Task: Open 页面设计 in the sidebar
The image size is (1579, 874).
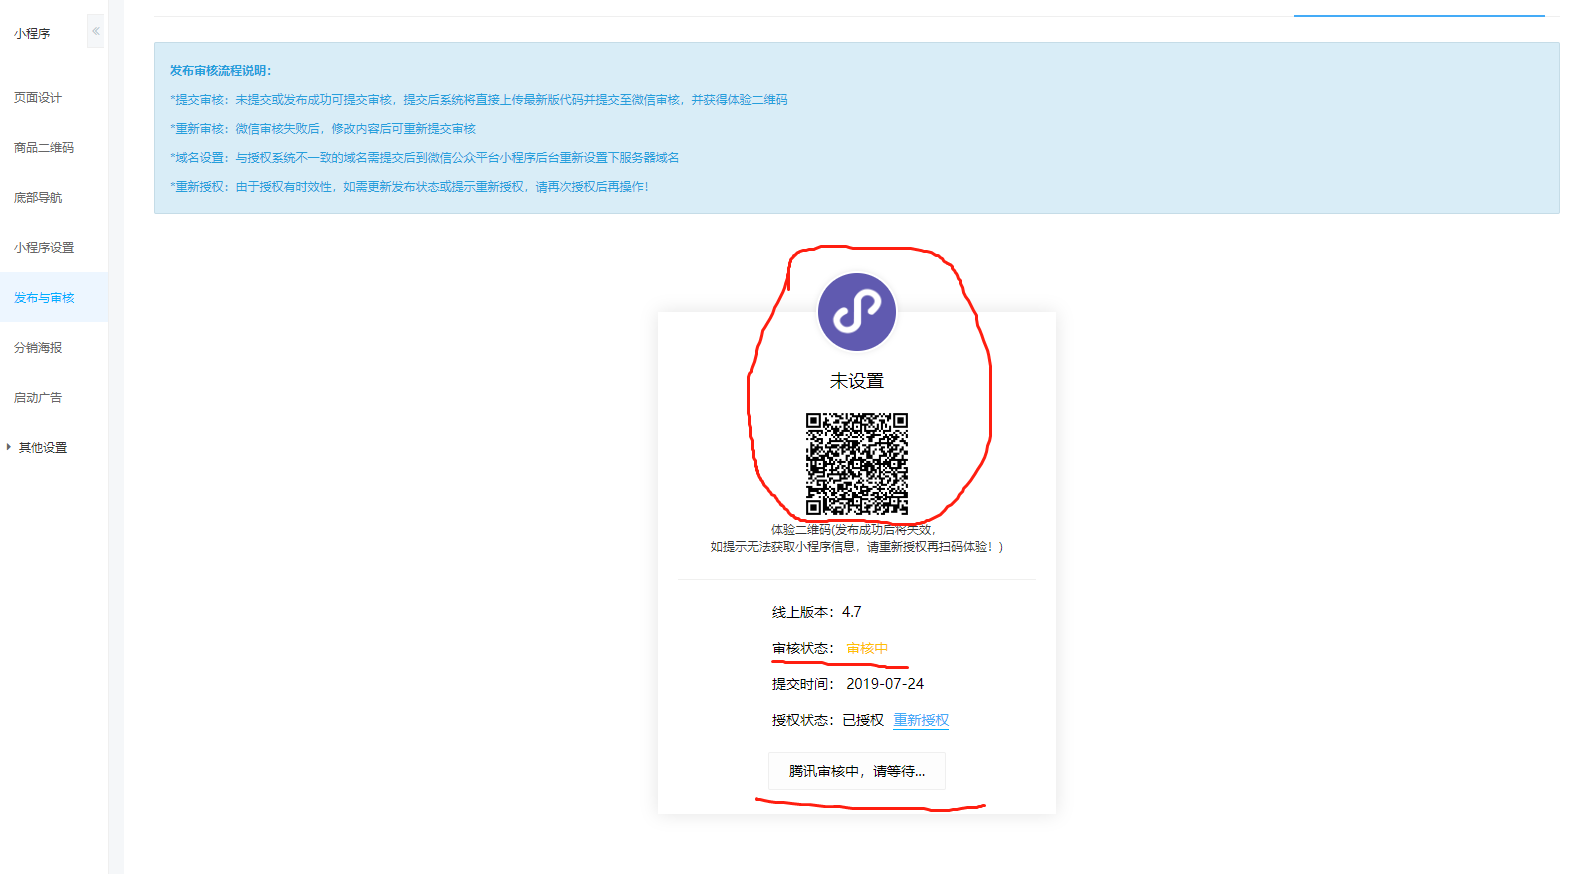Action: [38, 97]
